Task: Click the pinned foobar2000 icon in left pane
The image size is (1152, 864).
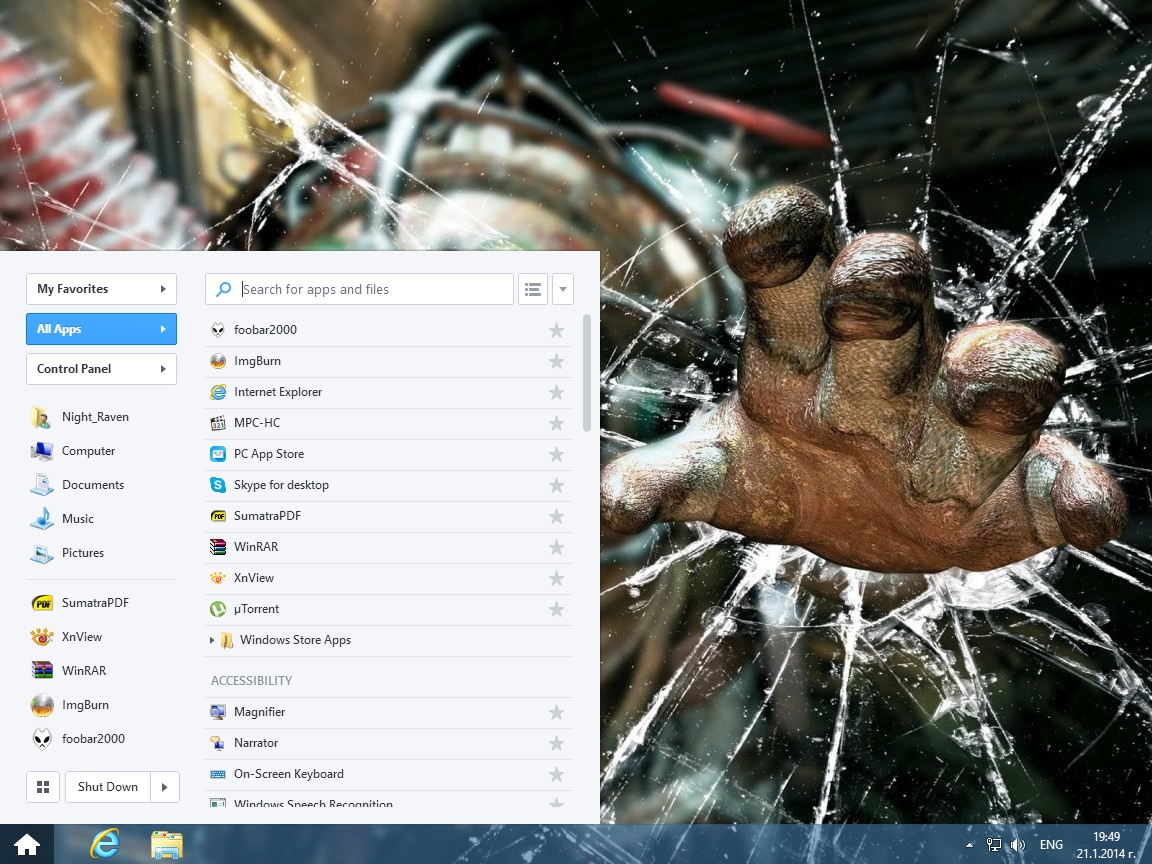Action: 42,739
